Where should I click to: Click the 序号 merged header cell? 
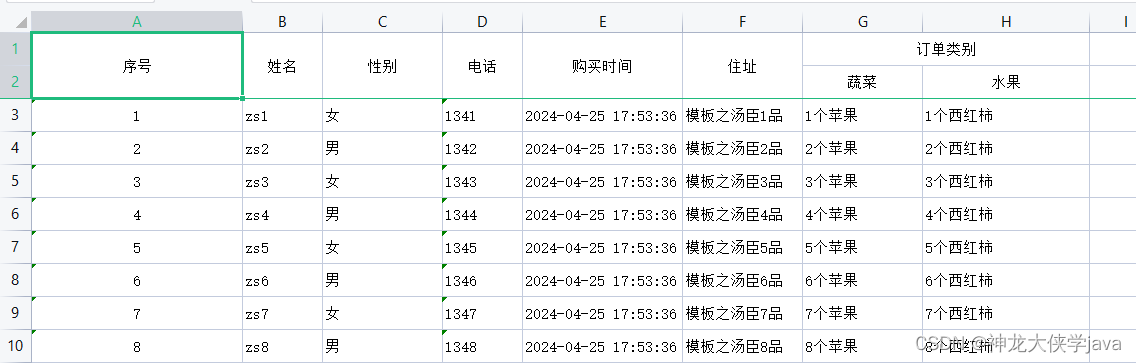pos(137,66)
